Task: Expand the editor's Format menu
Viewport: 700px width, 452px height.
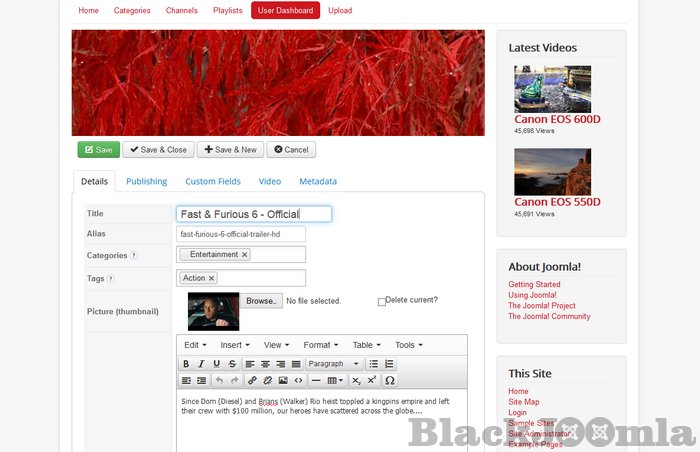Action: coord(320,345)
